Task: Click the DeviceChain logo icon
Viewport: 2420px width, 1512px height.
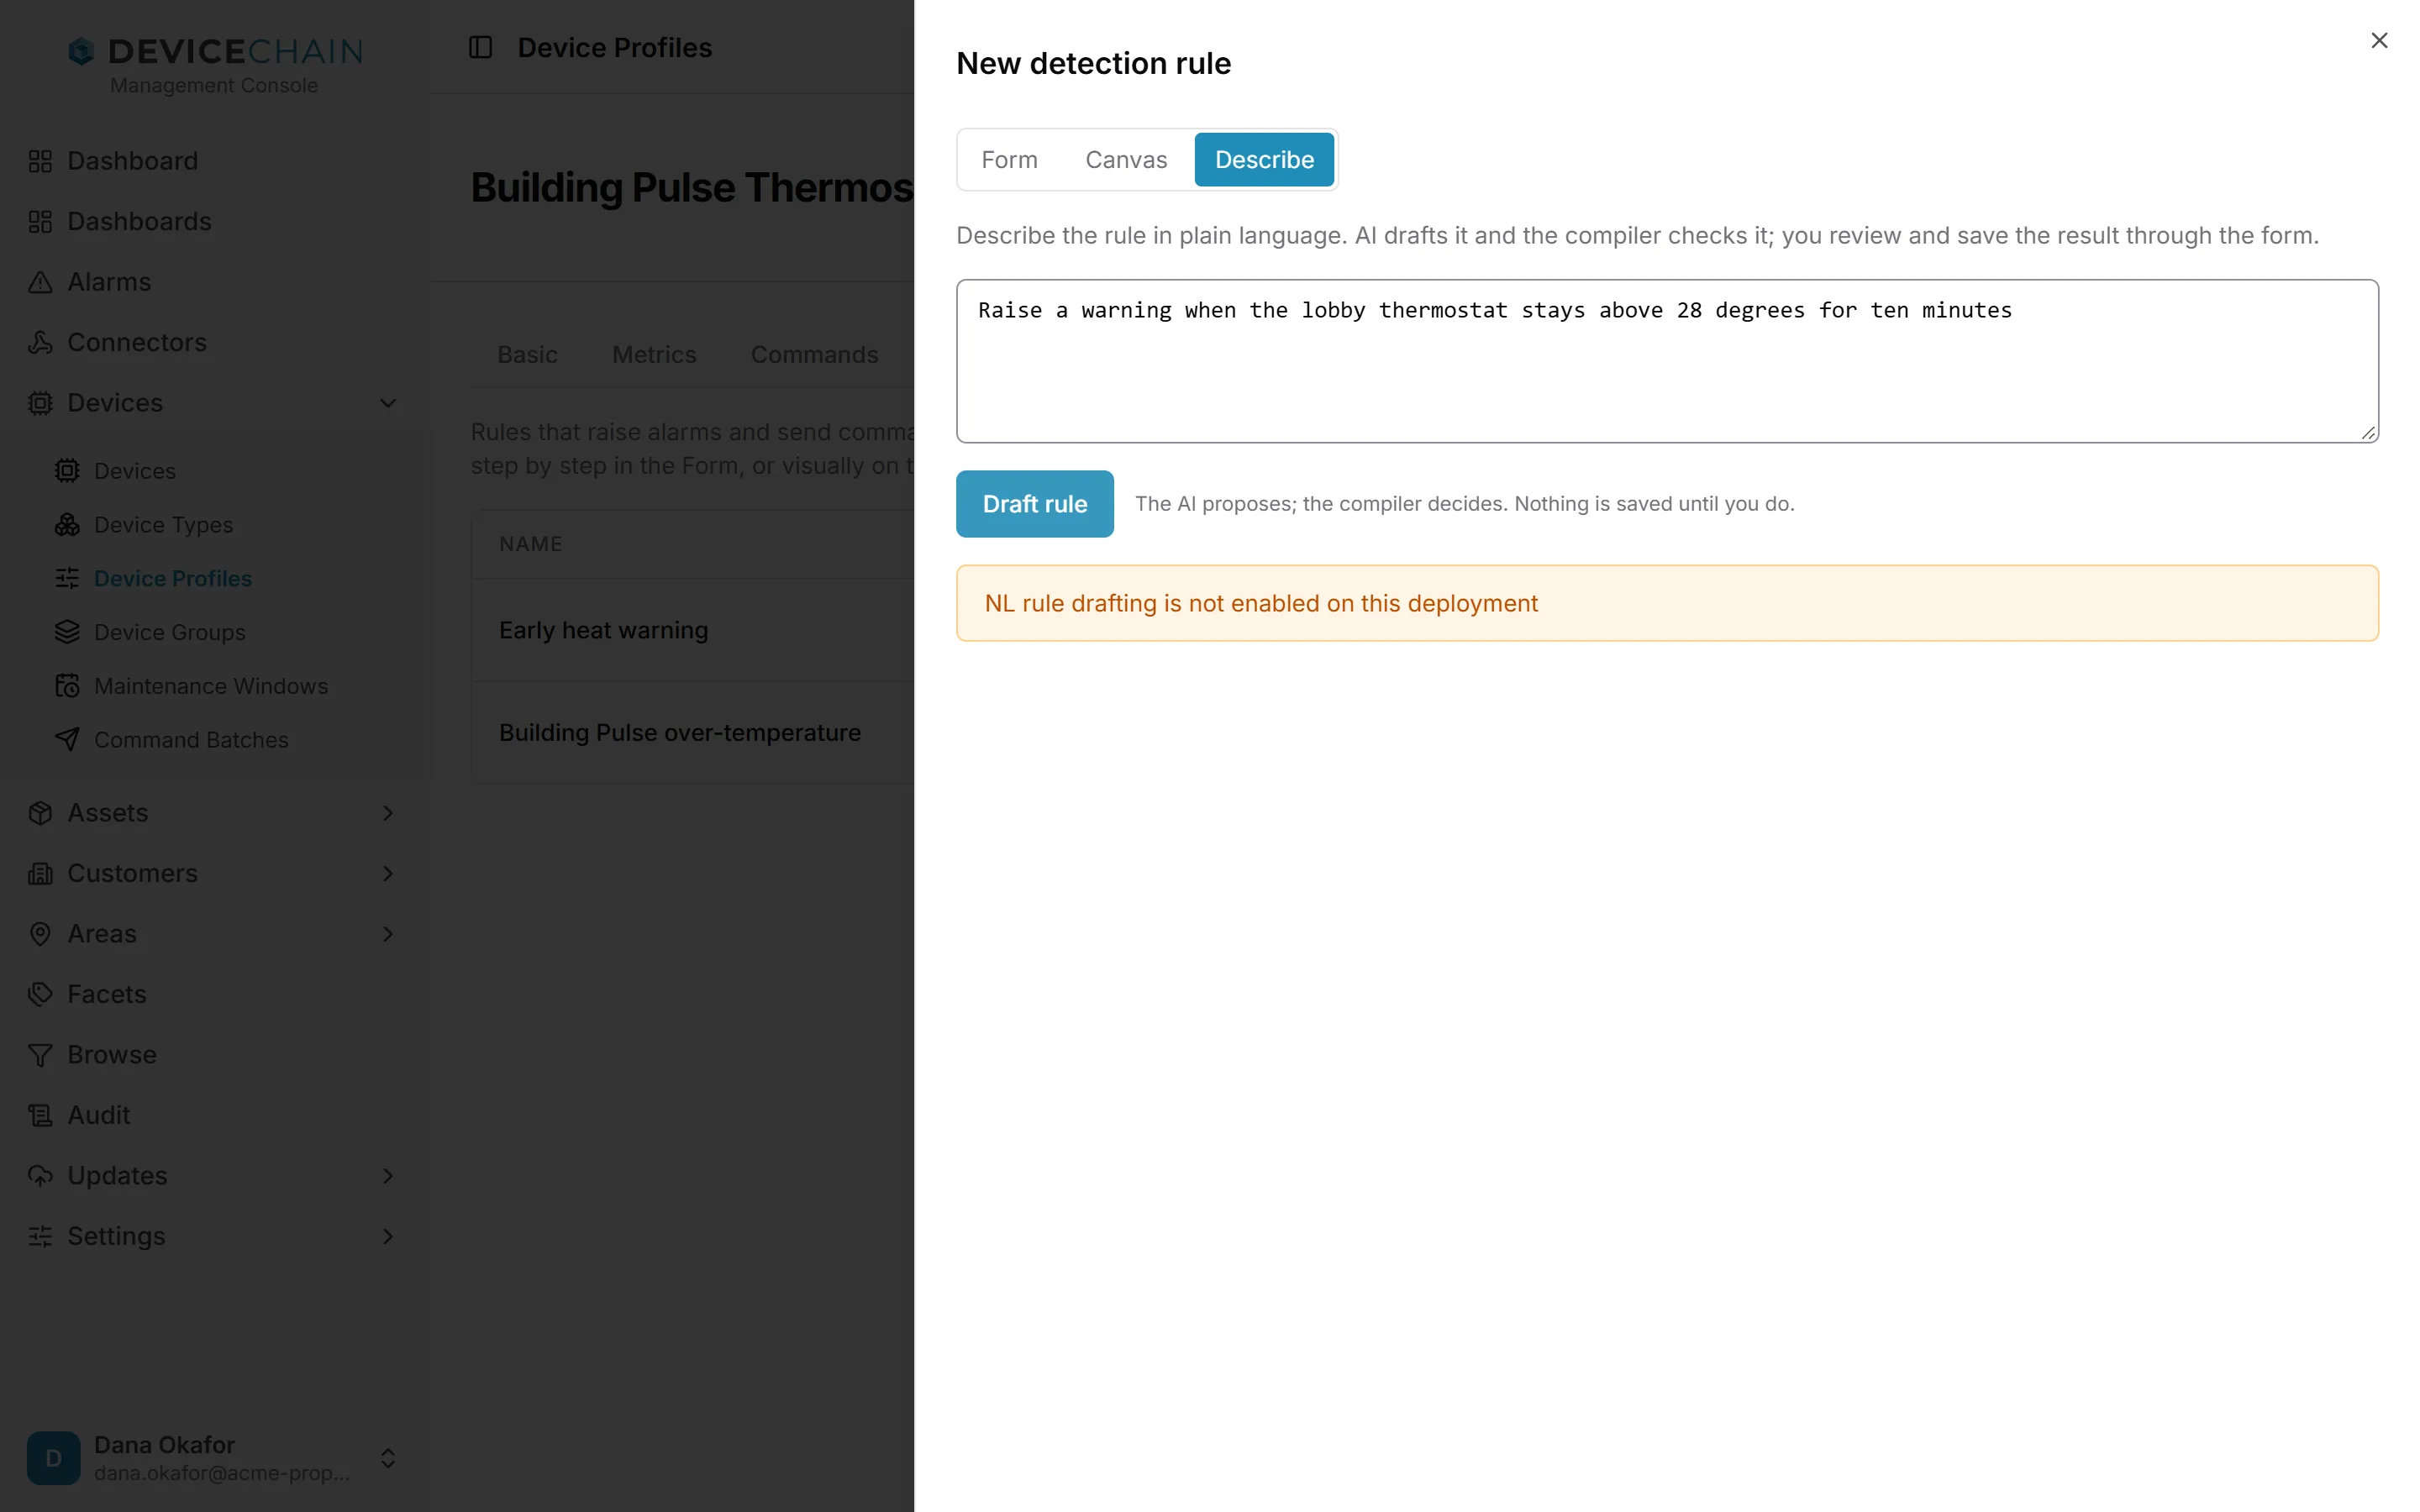Action: point(81,51)
